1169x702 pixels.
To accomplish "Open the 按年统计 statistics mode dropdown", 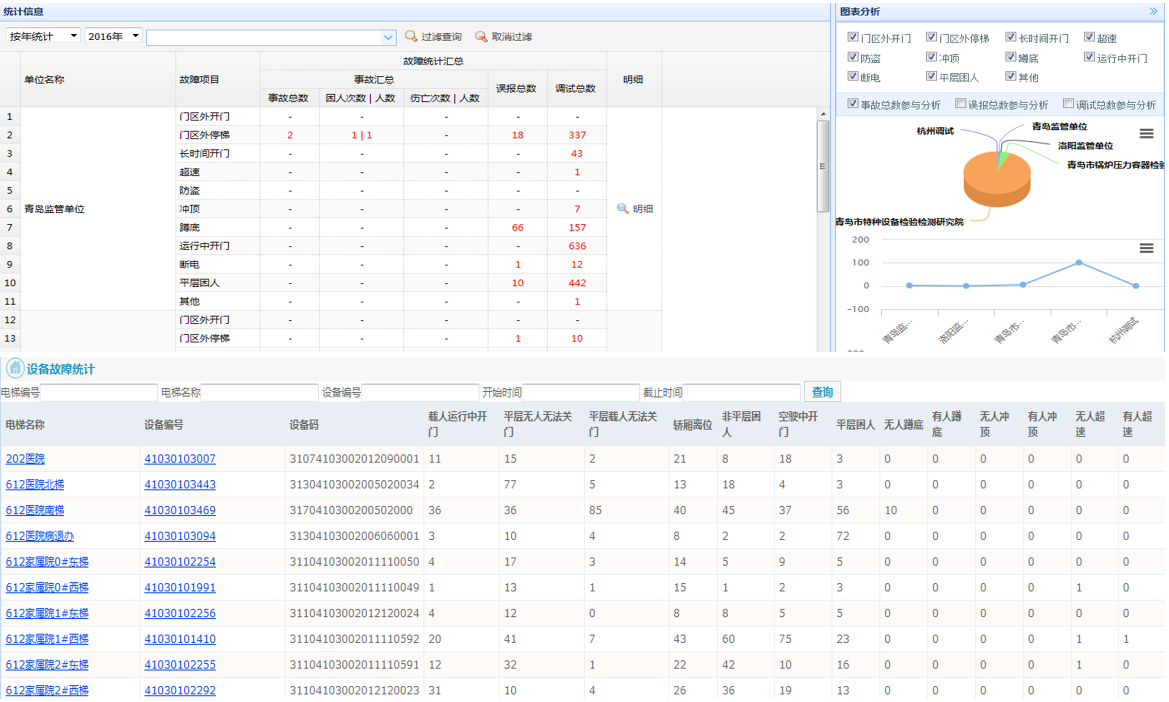I will 43,36.
